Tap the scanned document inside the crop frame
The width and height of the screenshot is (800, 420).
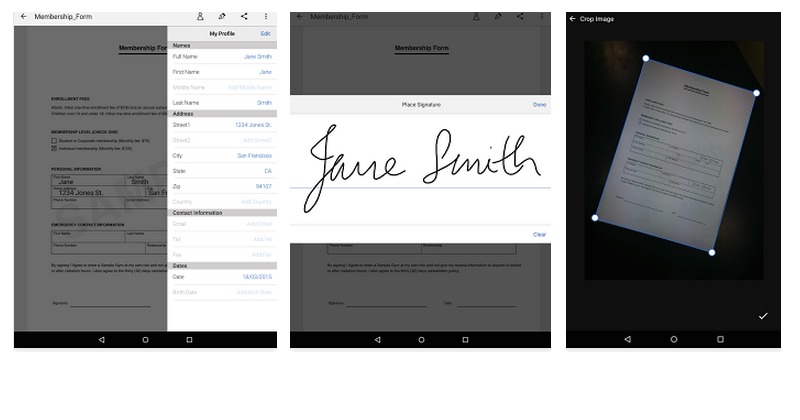point(676,156)
